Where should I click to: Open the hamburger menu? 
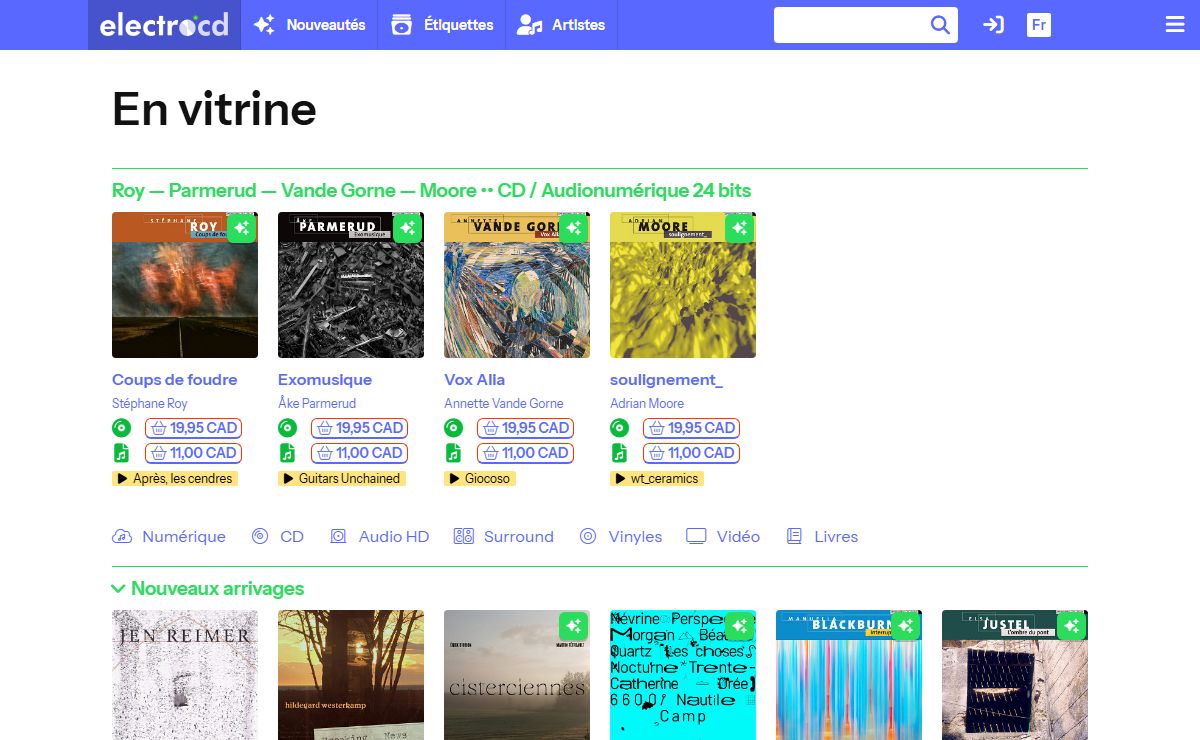[x=1175, y=25]
